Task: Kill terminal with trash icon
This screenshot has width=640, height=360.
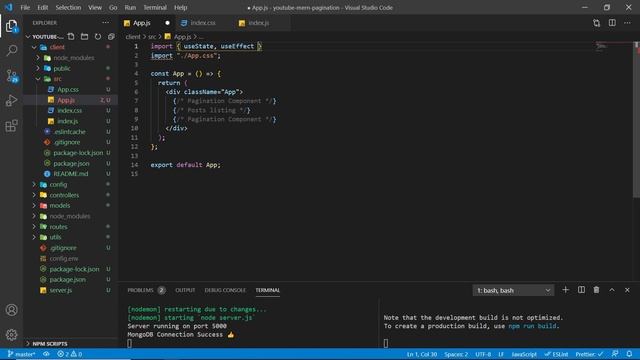Action: click(x=596, y=290)
